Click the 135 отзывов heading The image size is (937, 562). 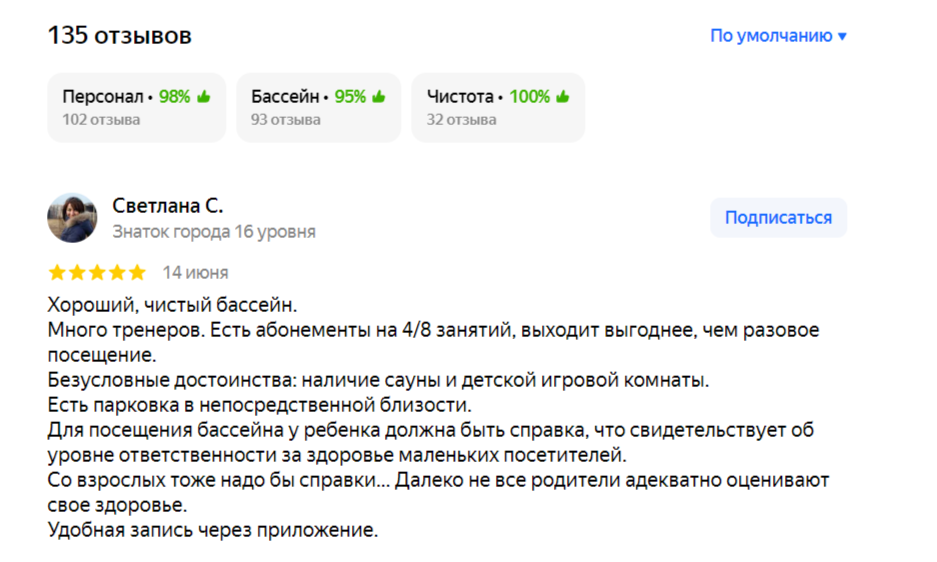click(120, 35)
